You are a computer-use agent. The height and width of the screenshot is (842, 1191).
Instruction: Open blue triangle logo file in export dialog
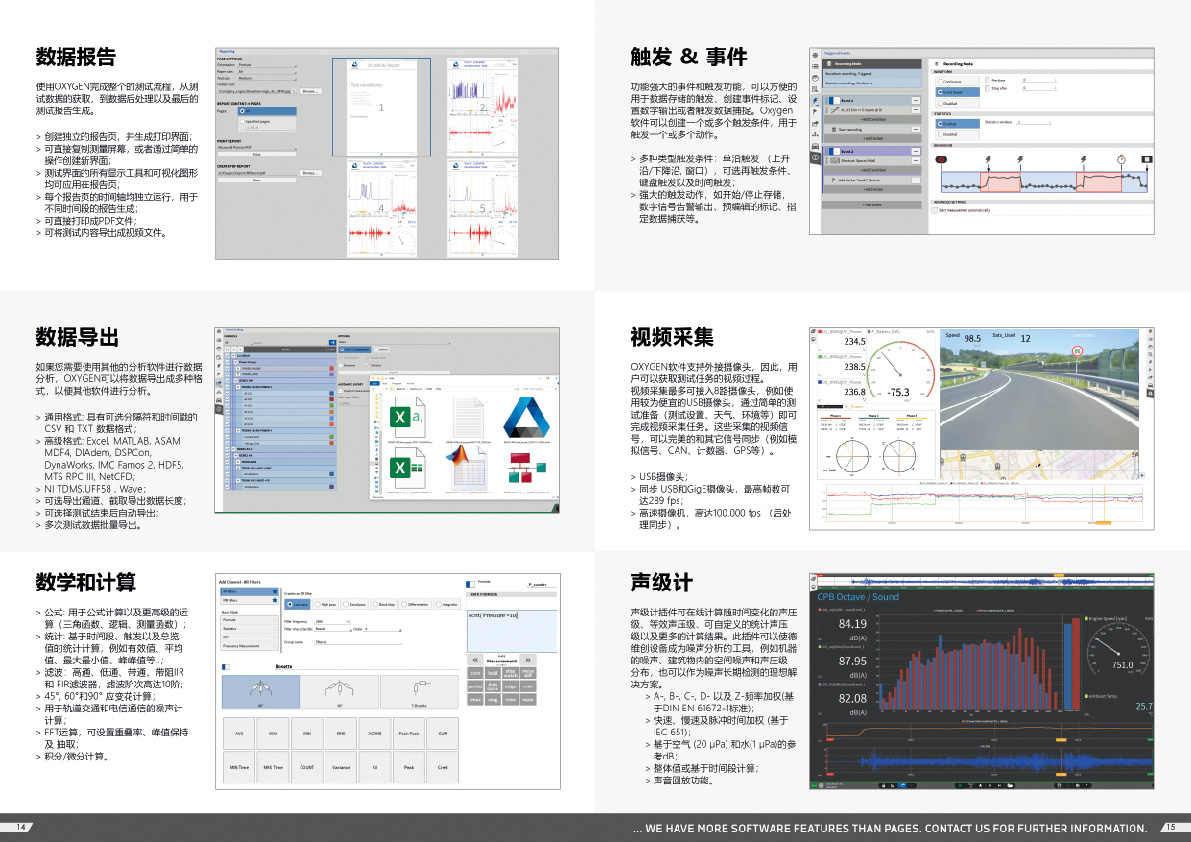point(526,418)
